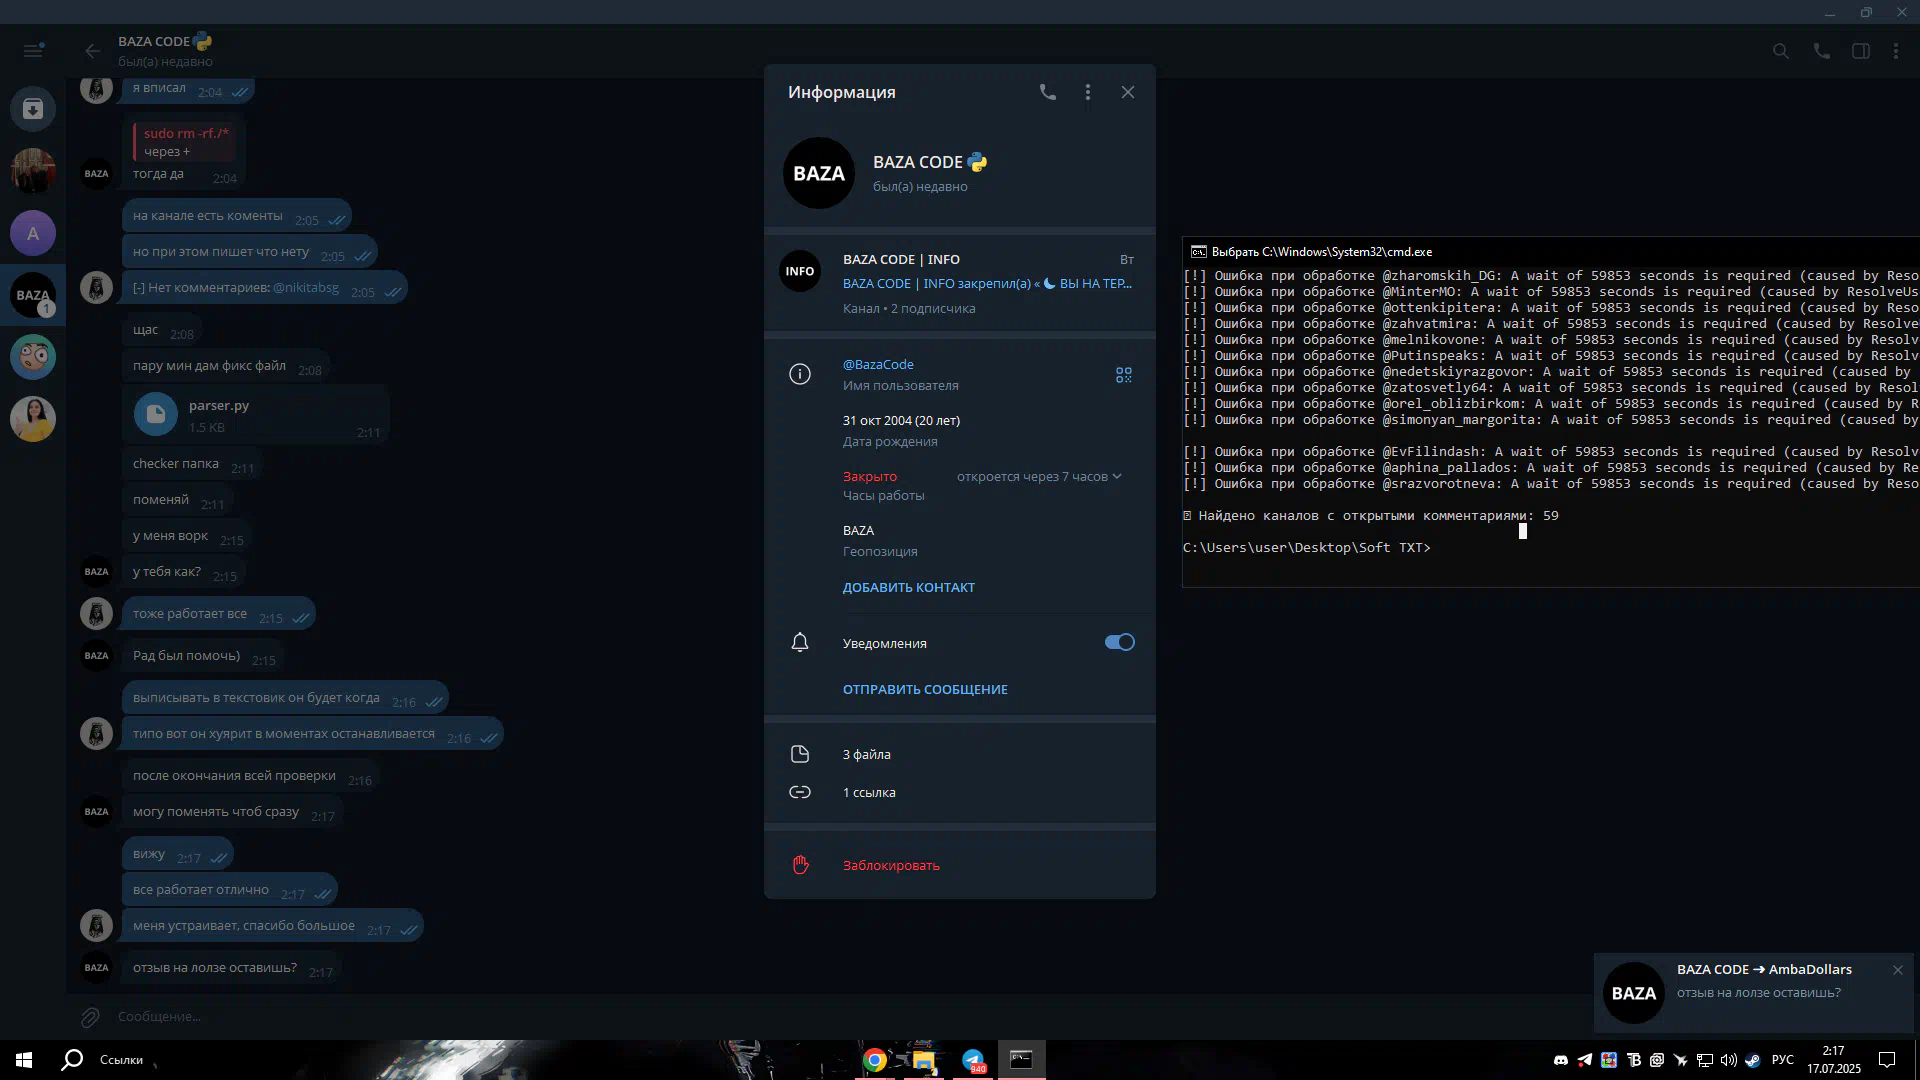Click cmd prompt line Soft TXT>

click(x=1306, y=548)
